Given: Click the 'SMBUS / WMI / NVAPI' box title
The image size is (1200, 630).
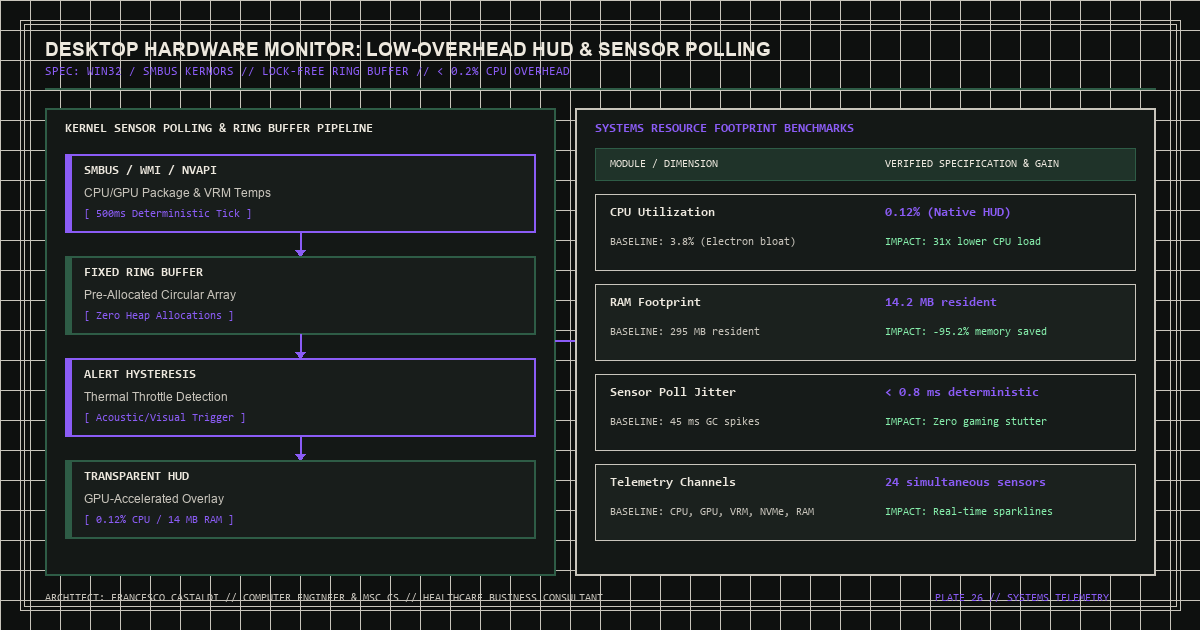Looking at the screenshot, I should [150, 170].
